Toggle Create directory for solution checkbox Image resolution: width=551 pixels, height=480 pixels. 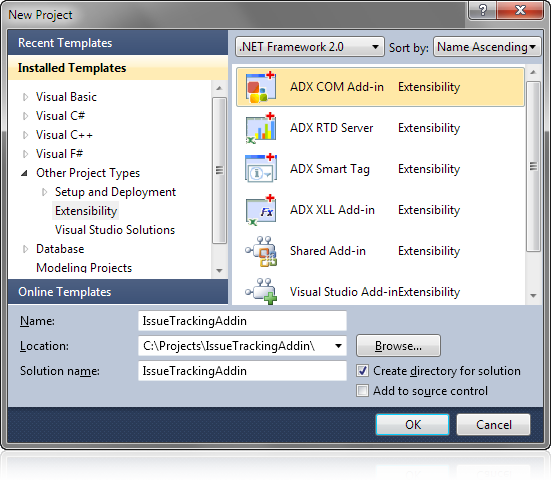pyautogui.click(x=362, y=371)
